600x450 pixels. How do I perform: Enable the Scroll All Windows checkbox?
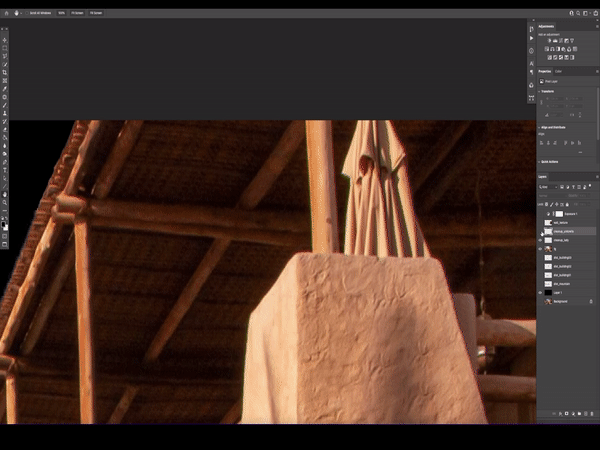click(27, 13)
